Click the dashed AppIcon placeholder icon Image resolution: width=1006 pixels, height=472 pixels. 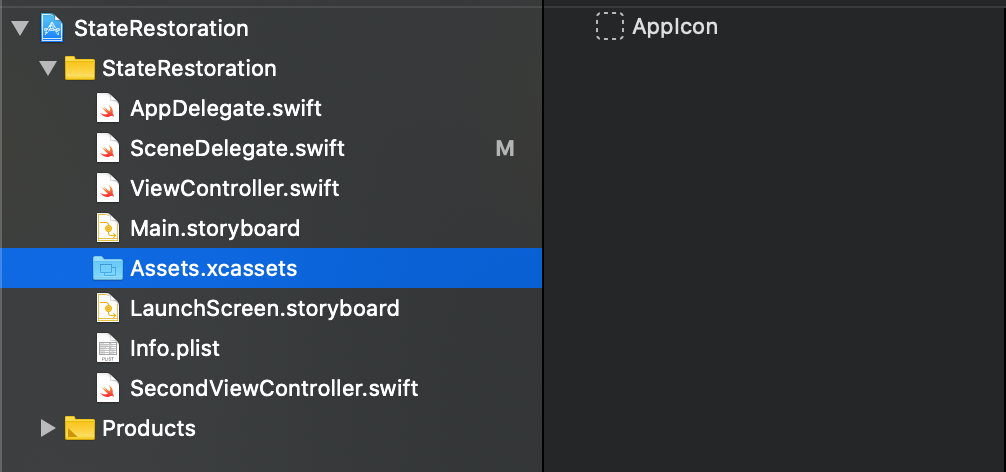click(x=610, y=26)
